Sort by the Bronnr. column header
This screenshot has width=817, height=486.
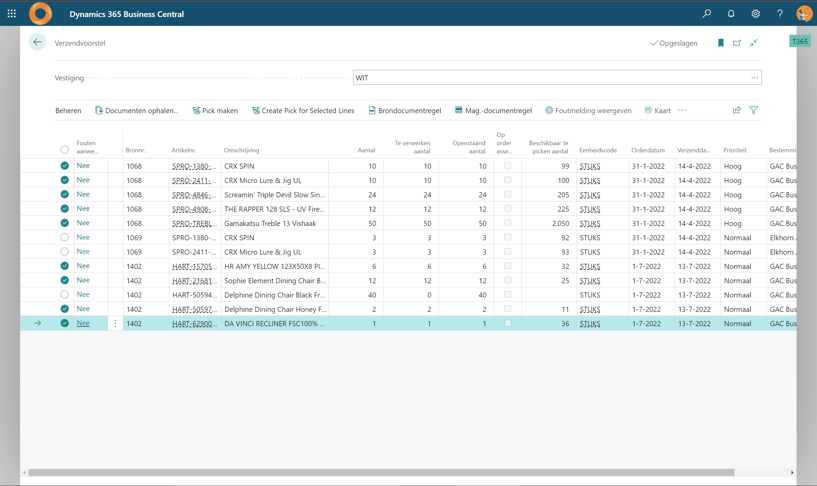tap(135, 150)
